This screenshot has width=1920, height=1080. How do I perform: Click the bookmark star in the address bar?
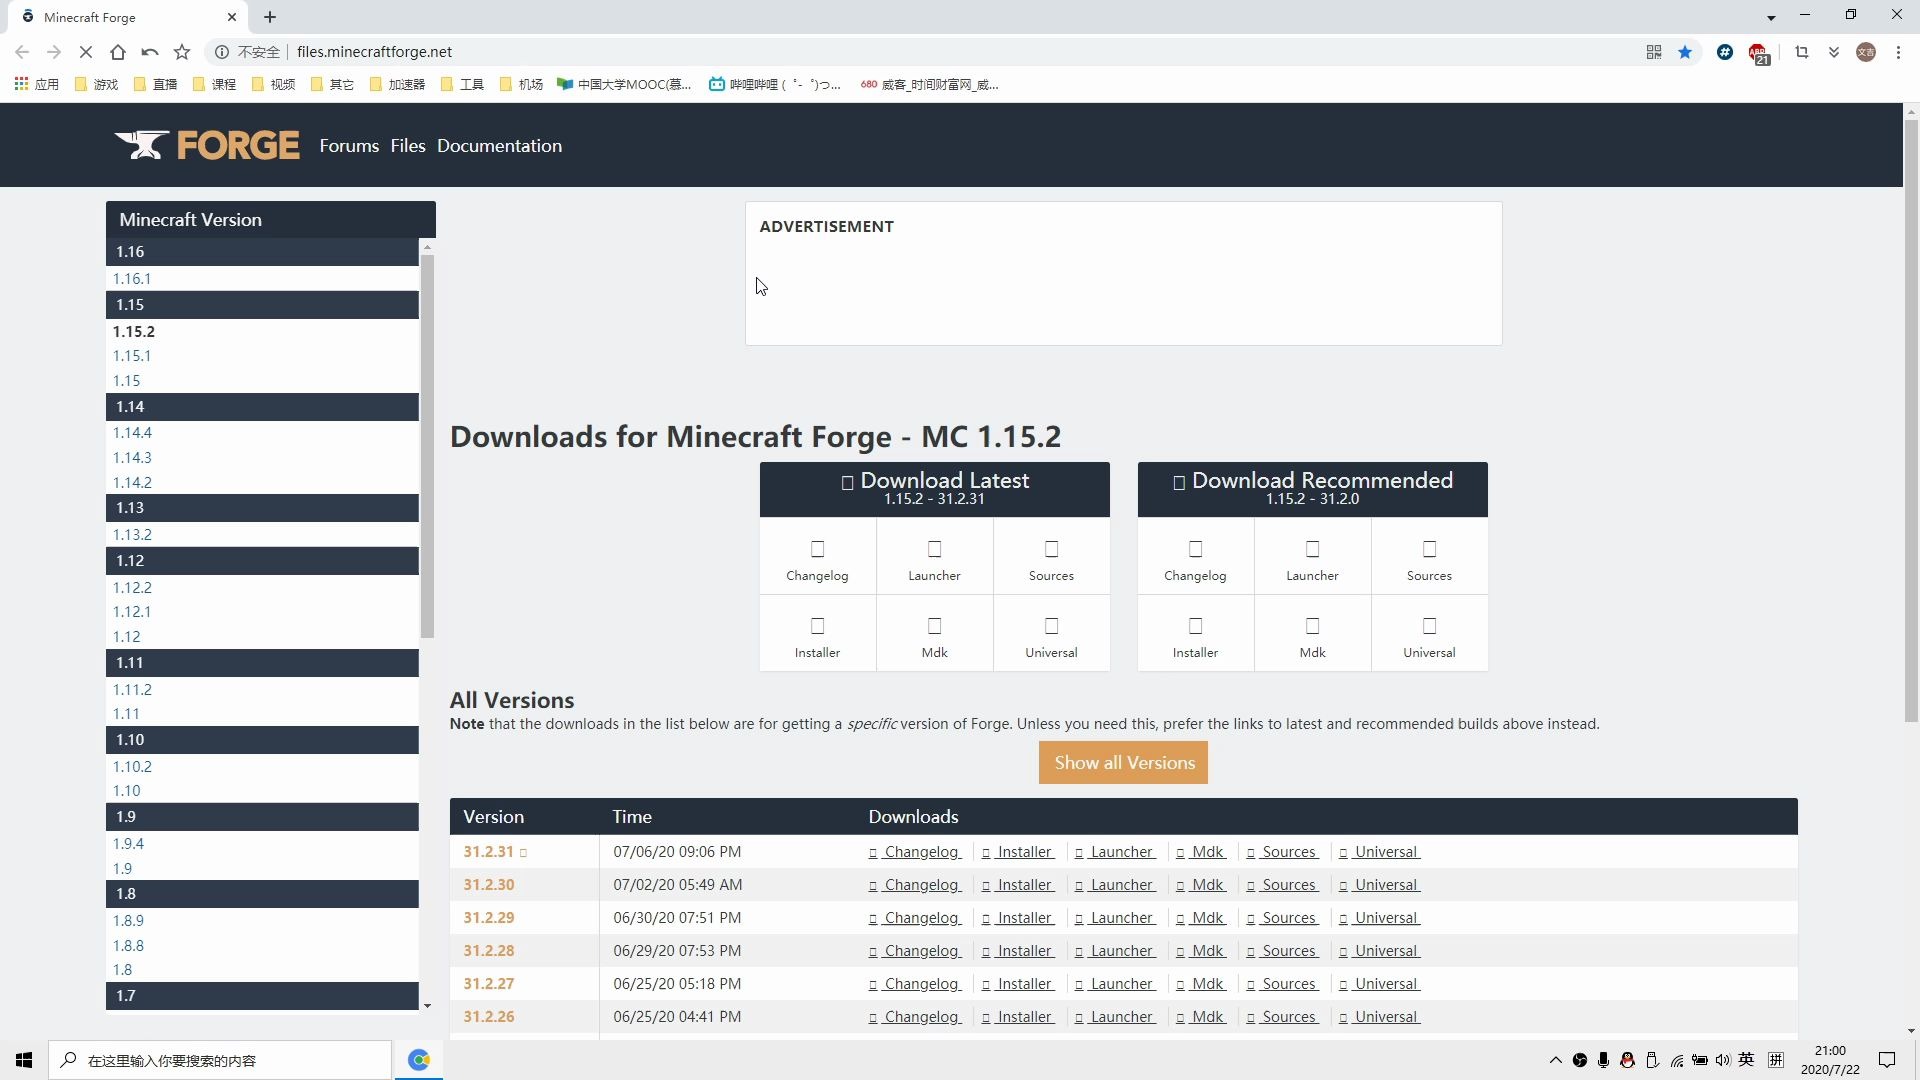[1685, 52]
